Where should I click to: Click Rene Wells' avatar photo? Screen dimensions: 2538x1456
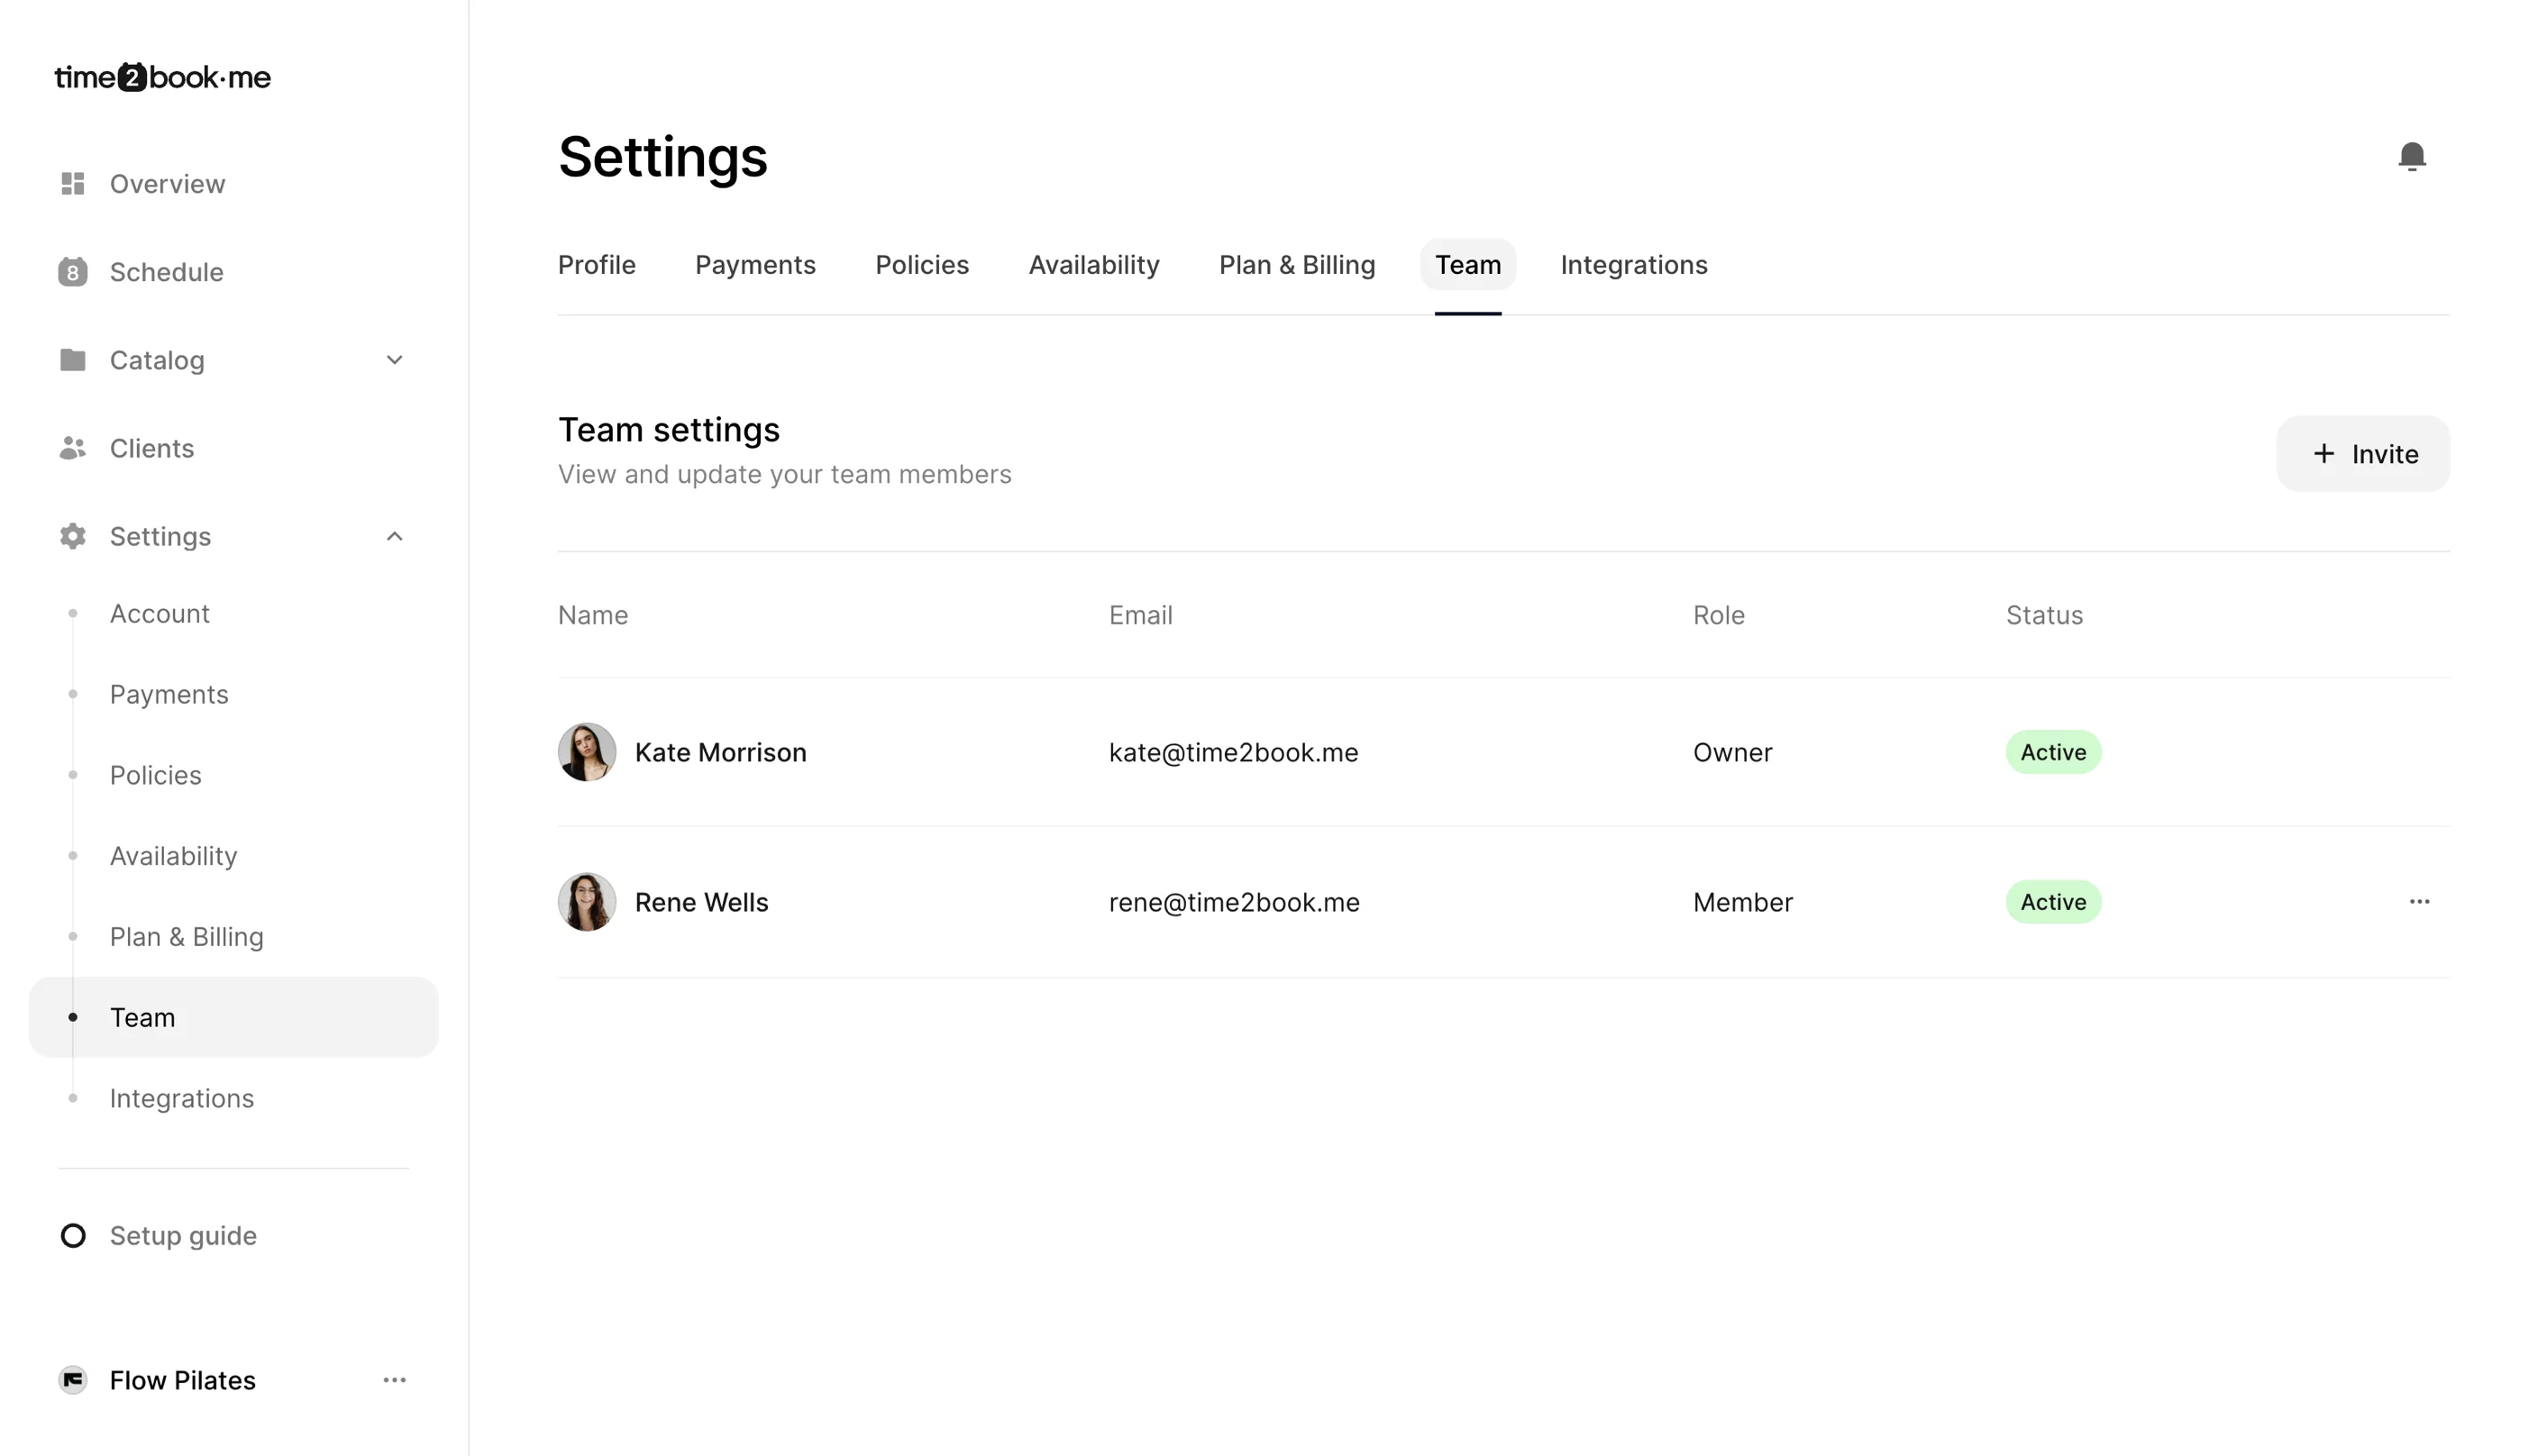click(587, 901)
